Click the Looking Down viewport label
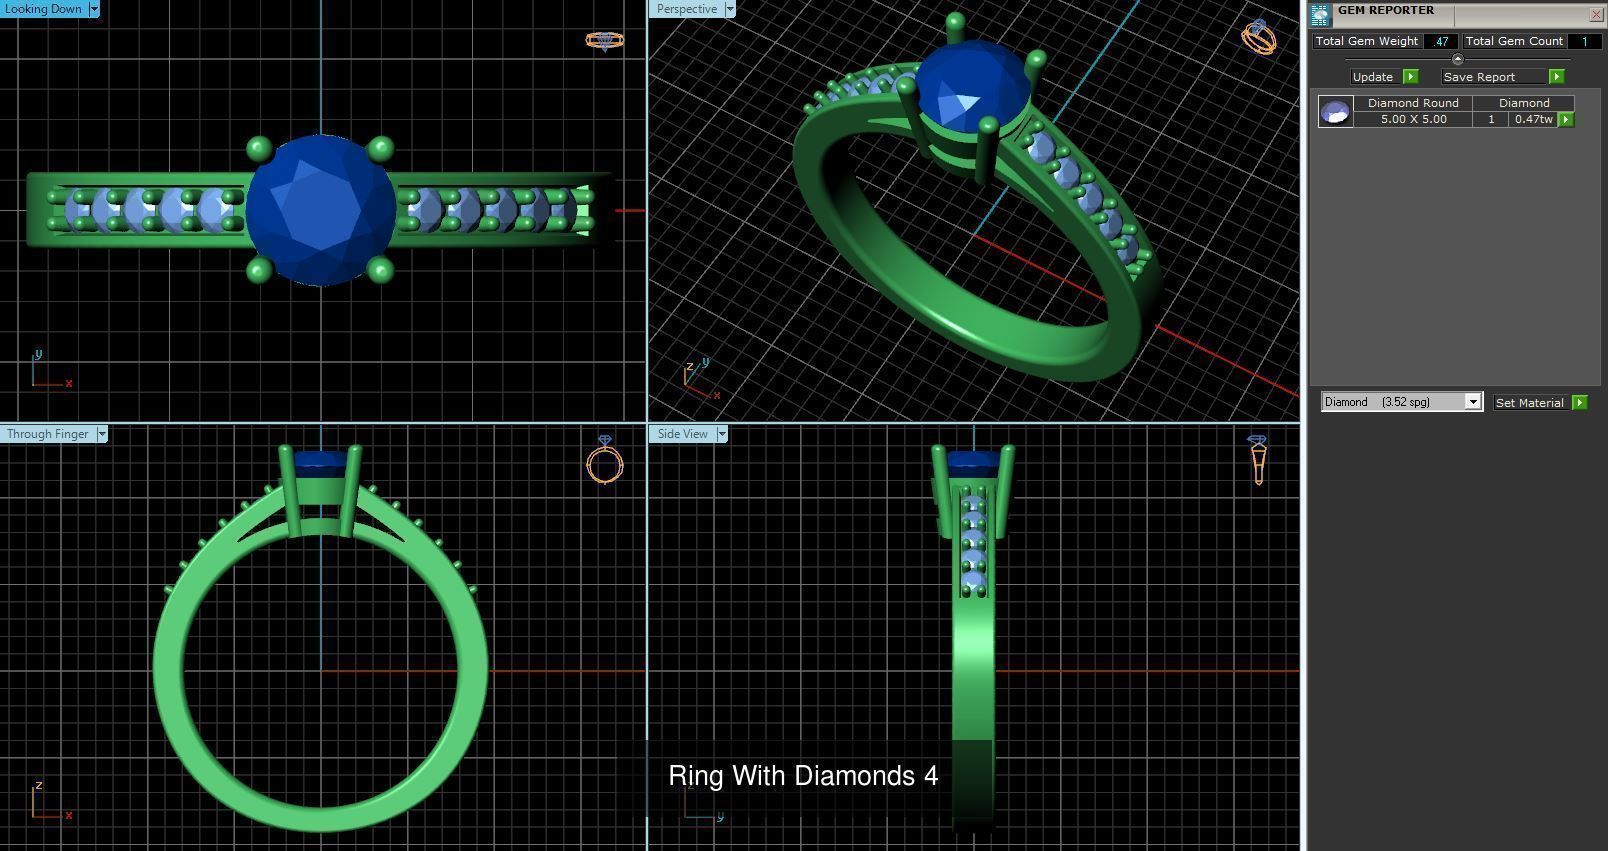 [x=44, y=9]
